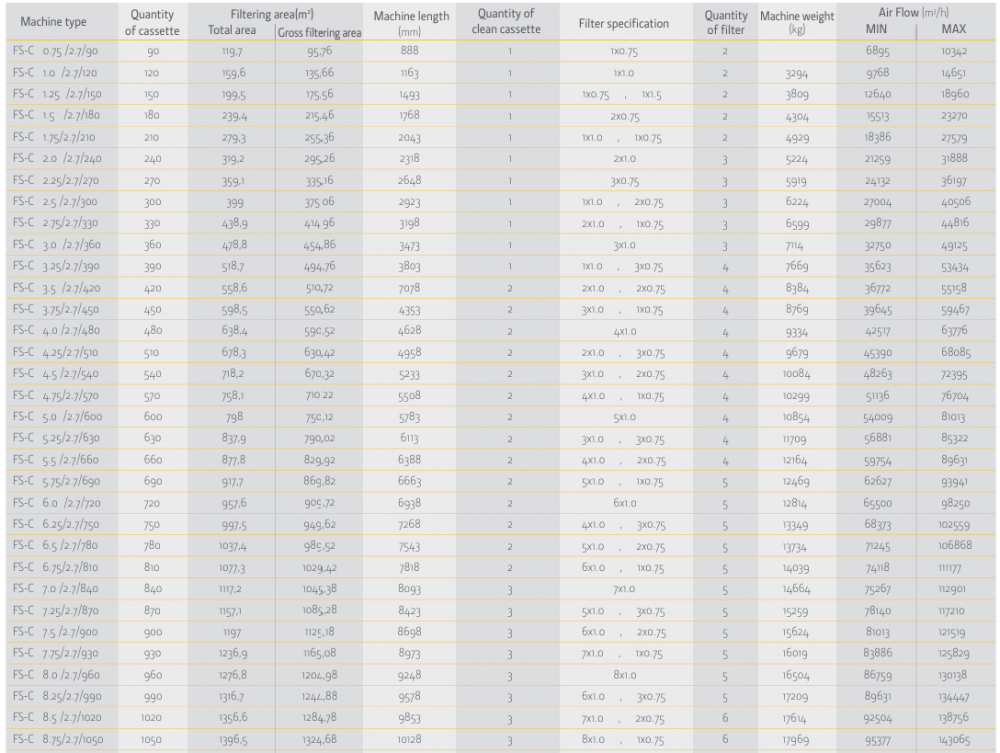Image resolution: width=1000 pixels, height=753 pixels.
Task: Select machine type "FS-C 3.25/2.7/390"
Action: point(56,266)
